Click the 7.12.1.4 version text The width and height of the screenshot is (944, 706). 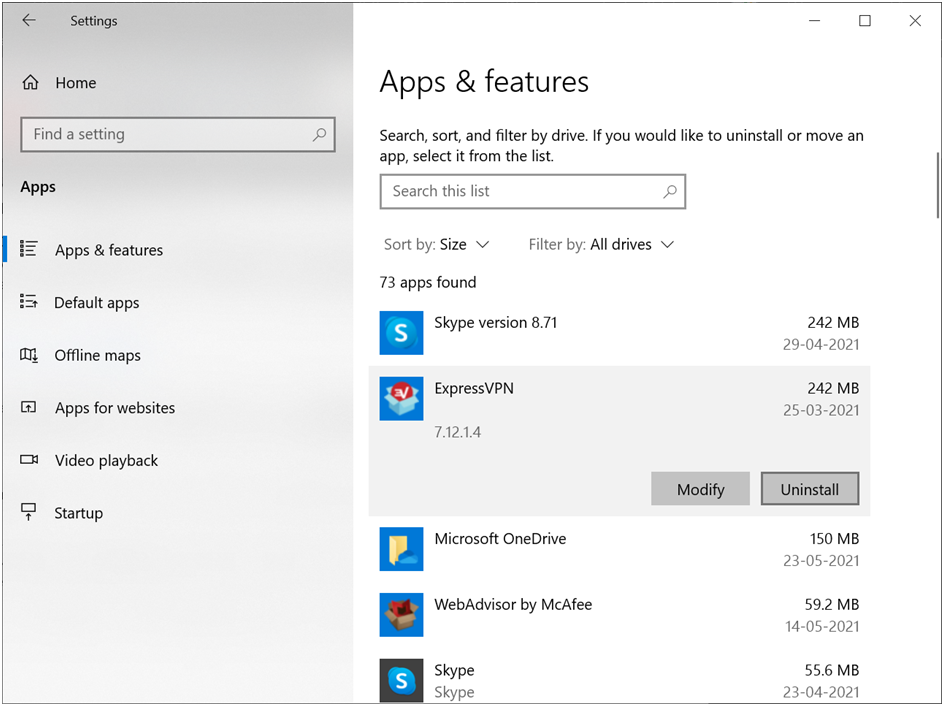pyautogui.click(x=458, y=432)
